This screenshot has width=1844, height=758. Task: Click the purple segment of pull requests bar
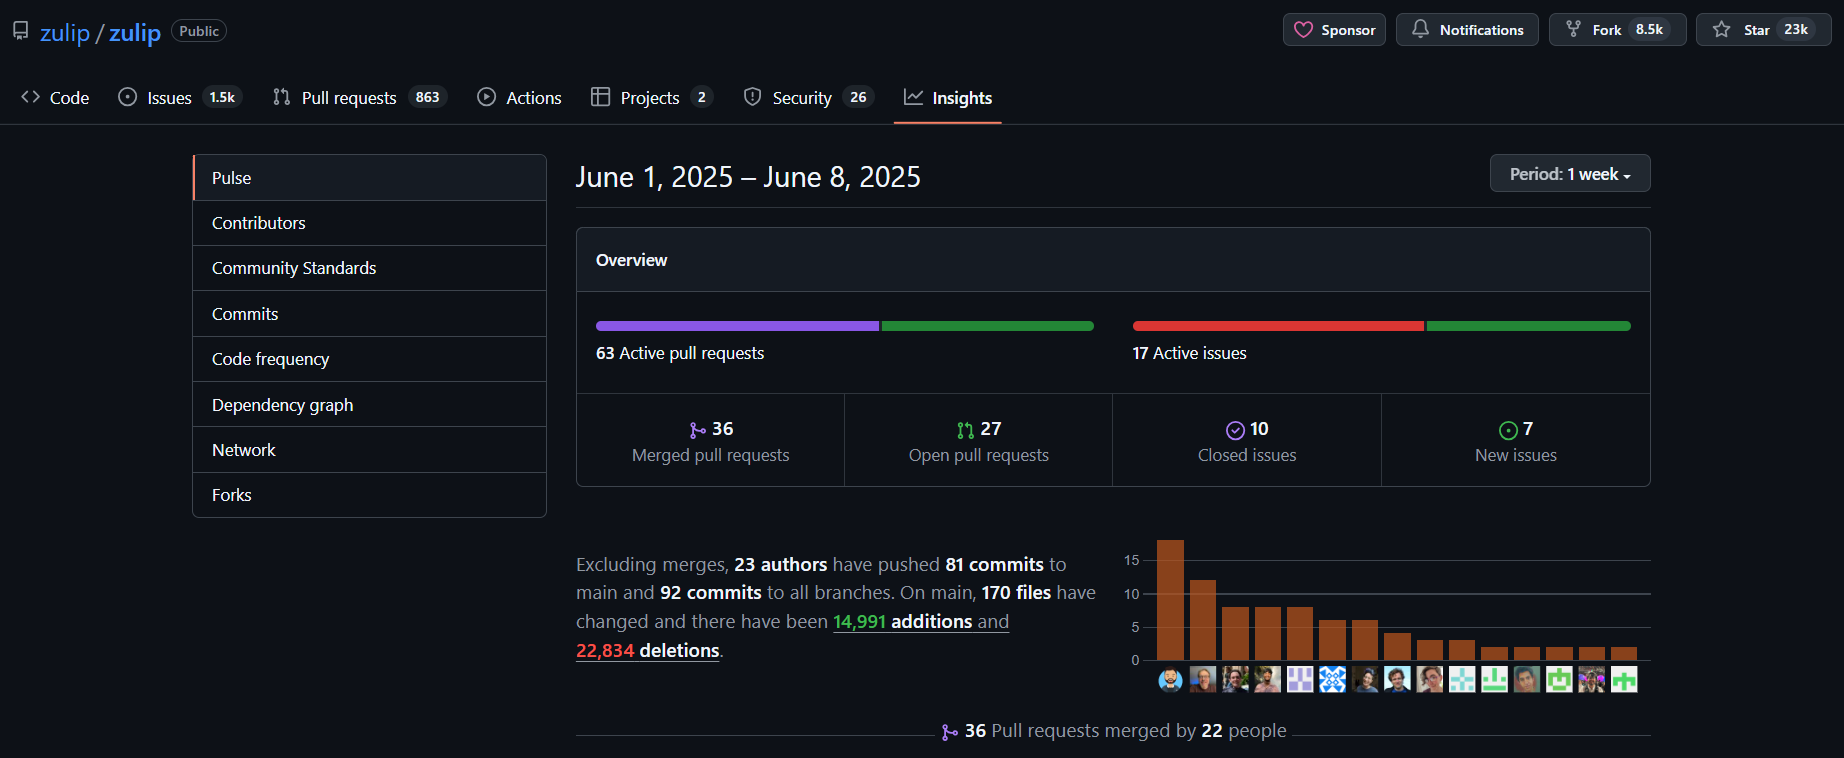pos(737,326)
